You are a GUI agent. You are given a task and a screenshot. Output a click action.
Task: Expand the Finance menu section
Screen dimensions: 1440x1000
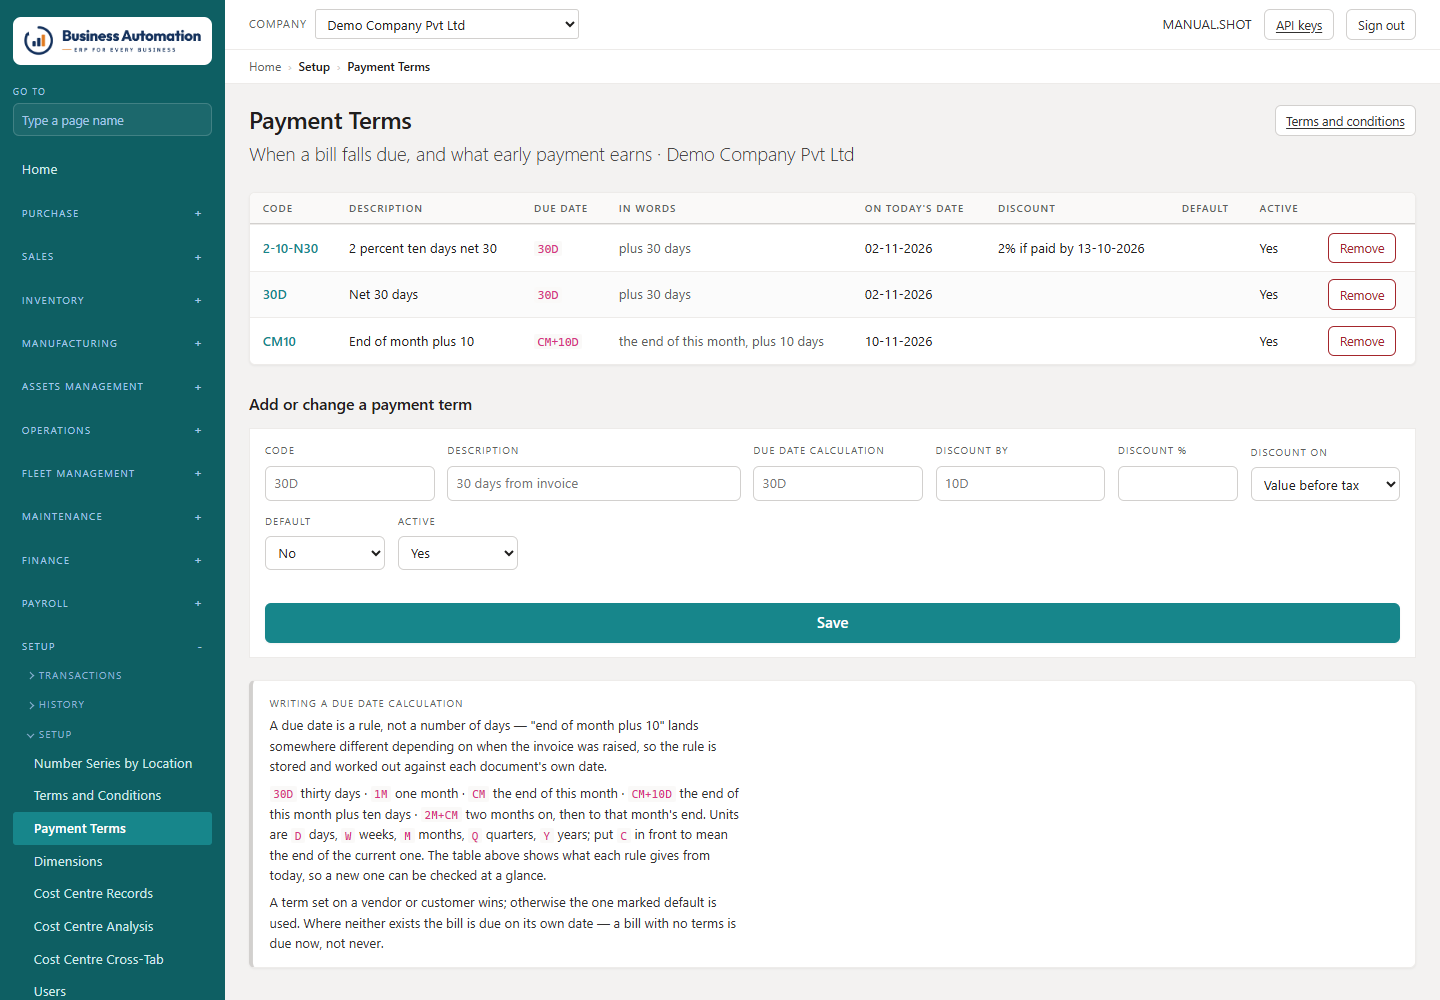pos(112,560)
